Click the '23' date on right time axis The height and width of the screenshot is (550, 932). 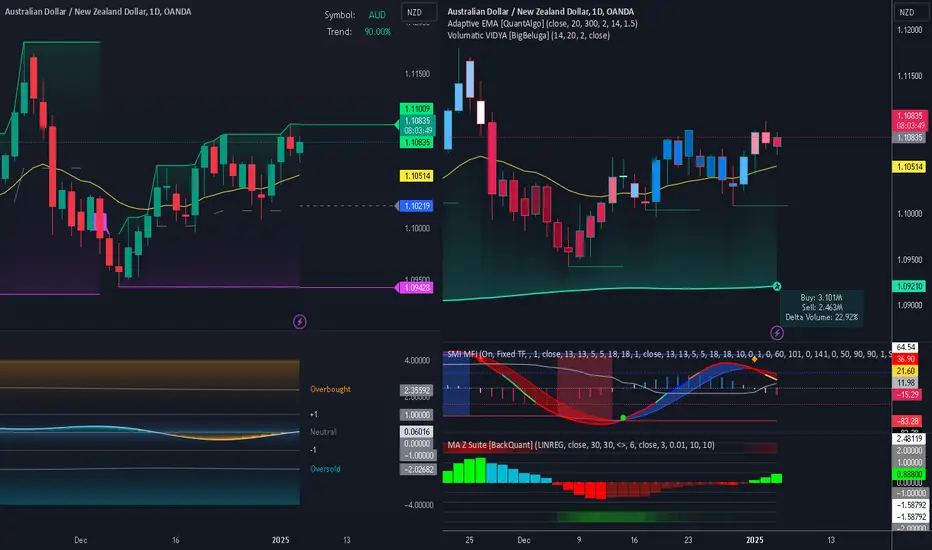688,540
